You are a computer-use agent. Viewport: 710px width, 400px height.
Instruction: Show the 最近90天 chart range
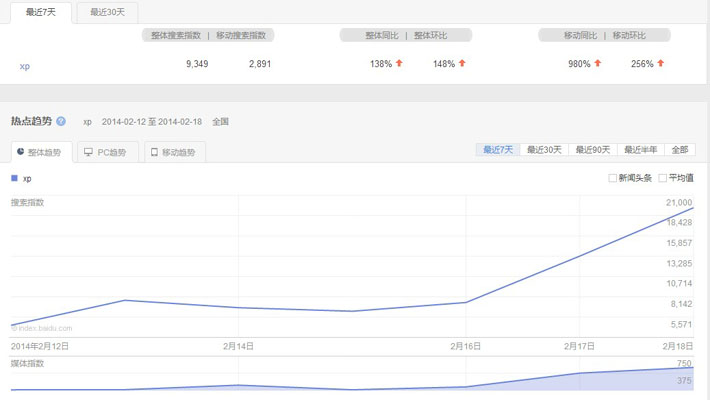(x=592, y=150)
